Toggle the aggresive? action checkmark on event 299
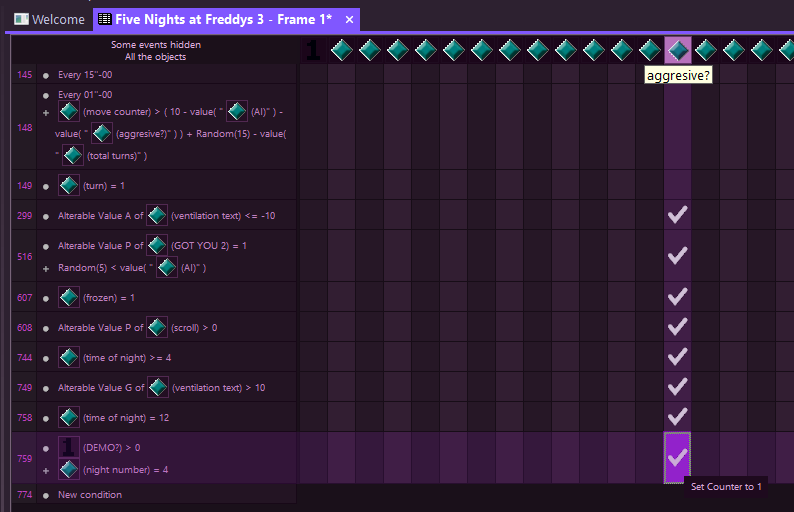 678,215
